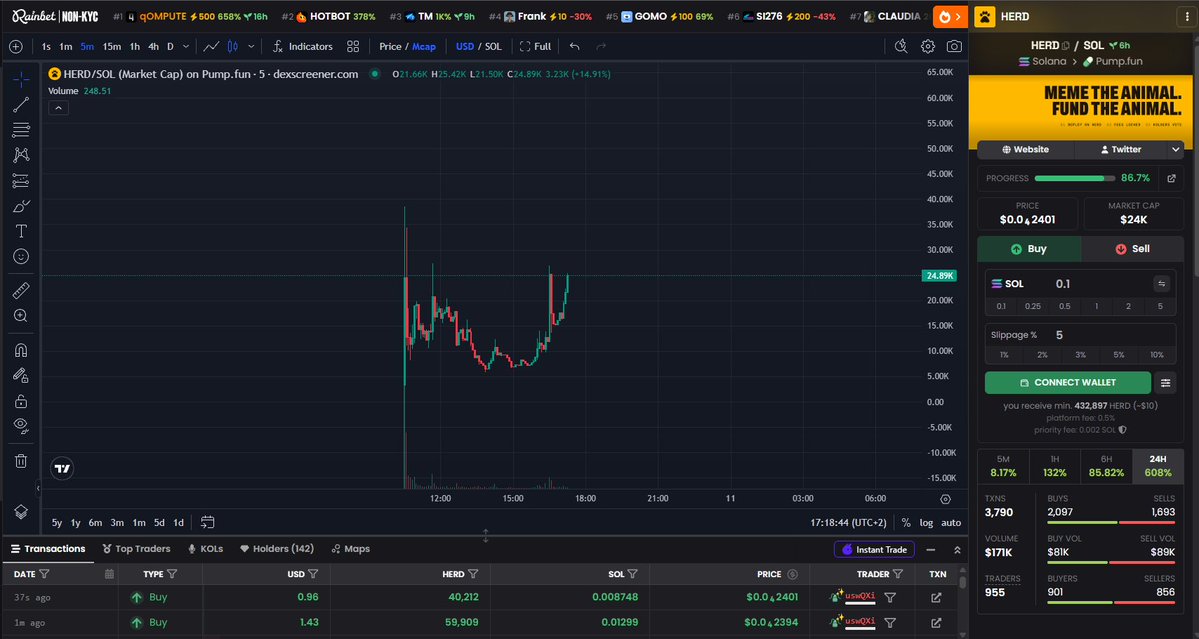Click the Instant Trade button
This screenshot has height=639, width=1199.
[875, 550]
